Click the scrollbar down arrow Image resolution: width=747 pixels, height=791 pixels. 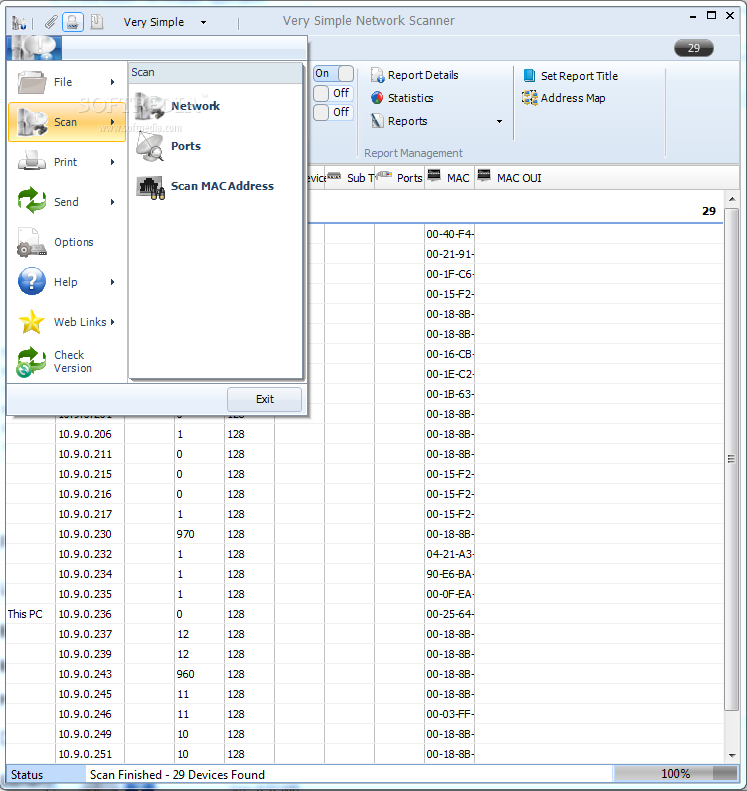pyautogui.click(x=731, y=755)
